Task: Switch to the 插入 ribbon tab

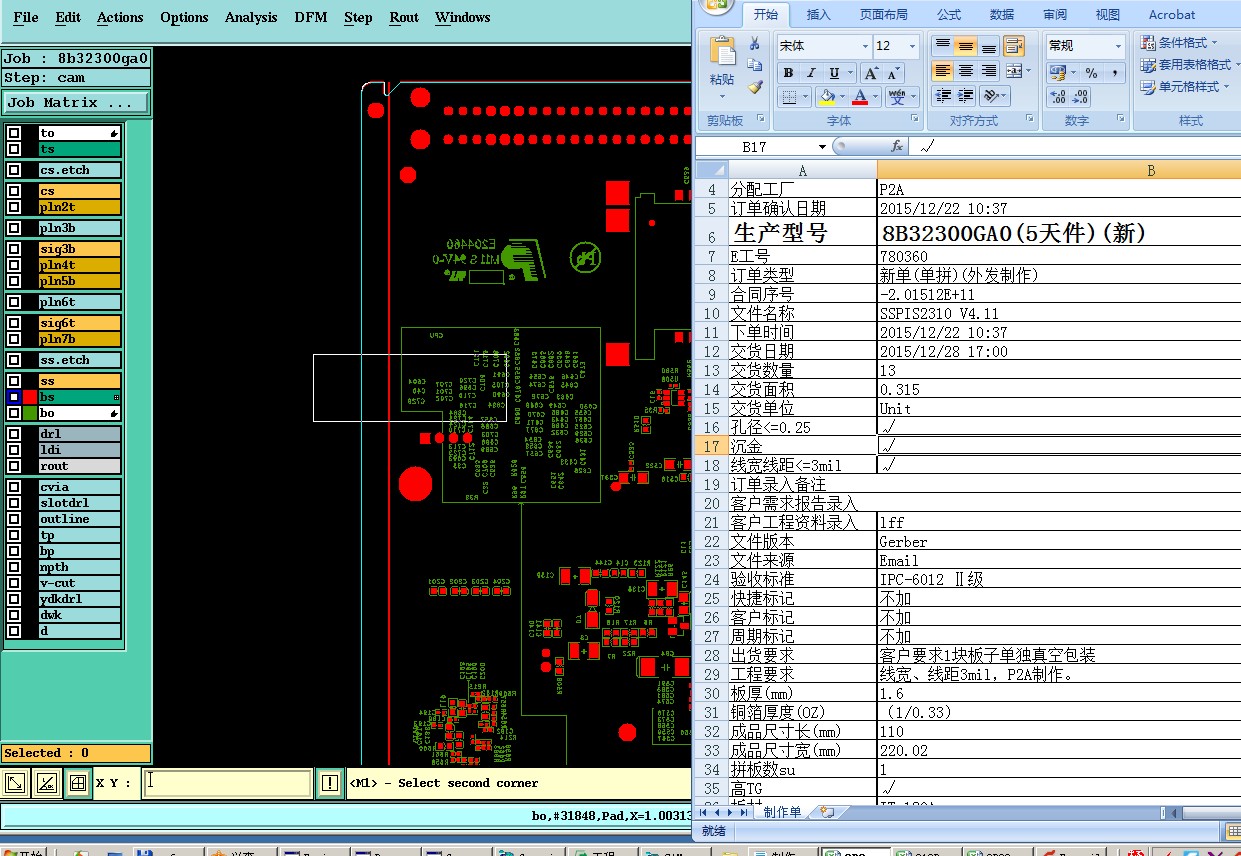Action: click(818, 15)
